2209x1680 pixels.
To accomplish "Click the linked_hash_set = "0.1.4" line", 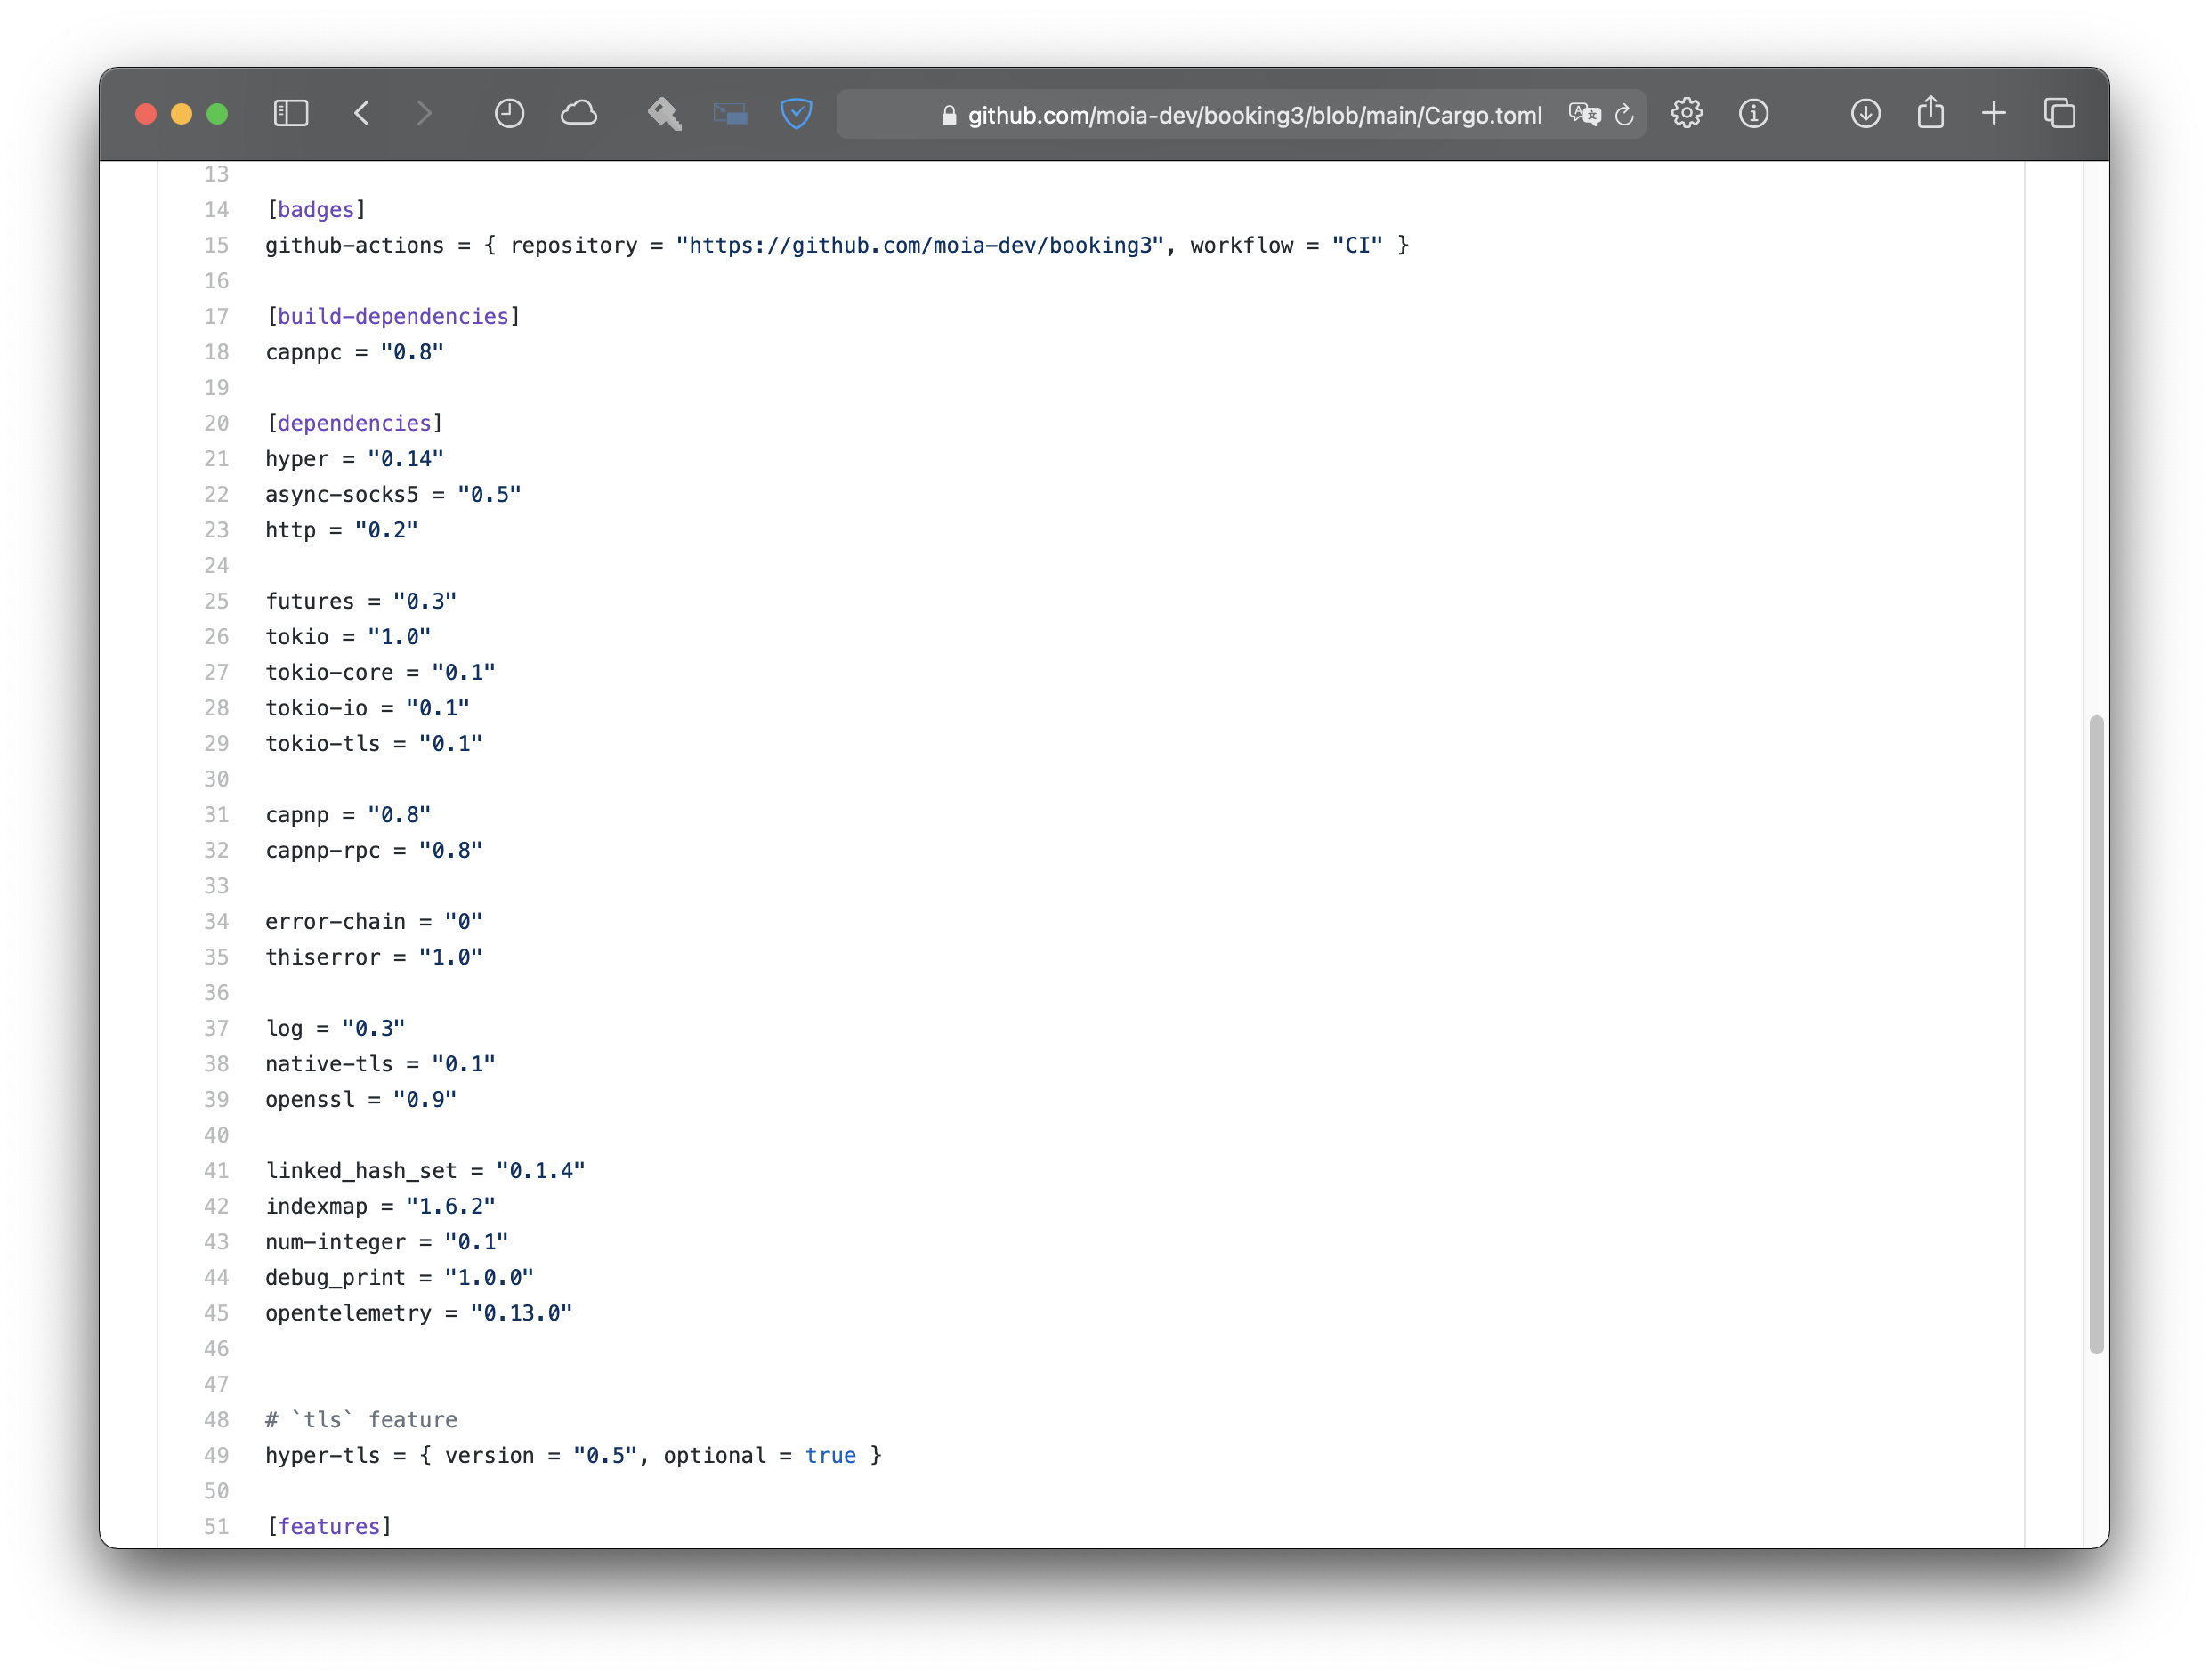I will pyautogui.click(x=425, y=1170).
